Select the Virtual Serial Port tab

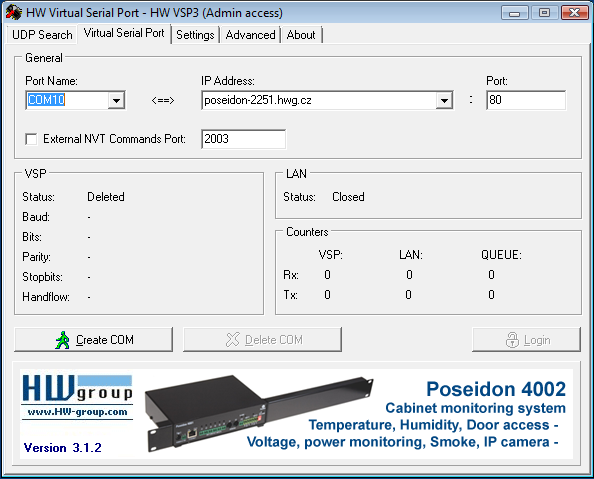(x=124, y=33)
